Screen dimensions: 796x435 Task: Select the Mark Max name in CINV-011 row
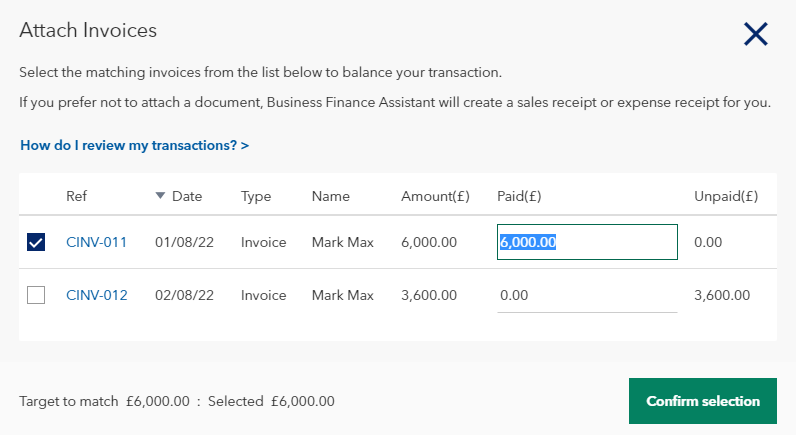(x=342, y=242)
